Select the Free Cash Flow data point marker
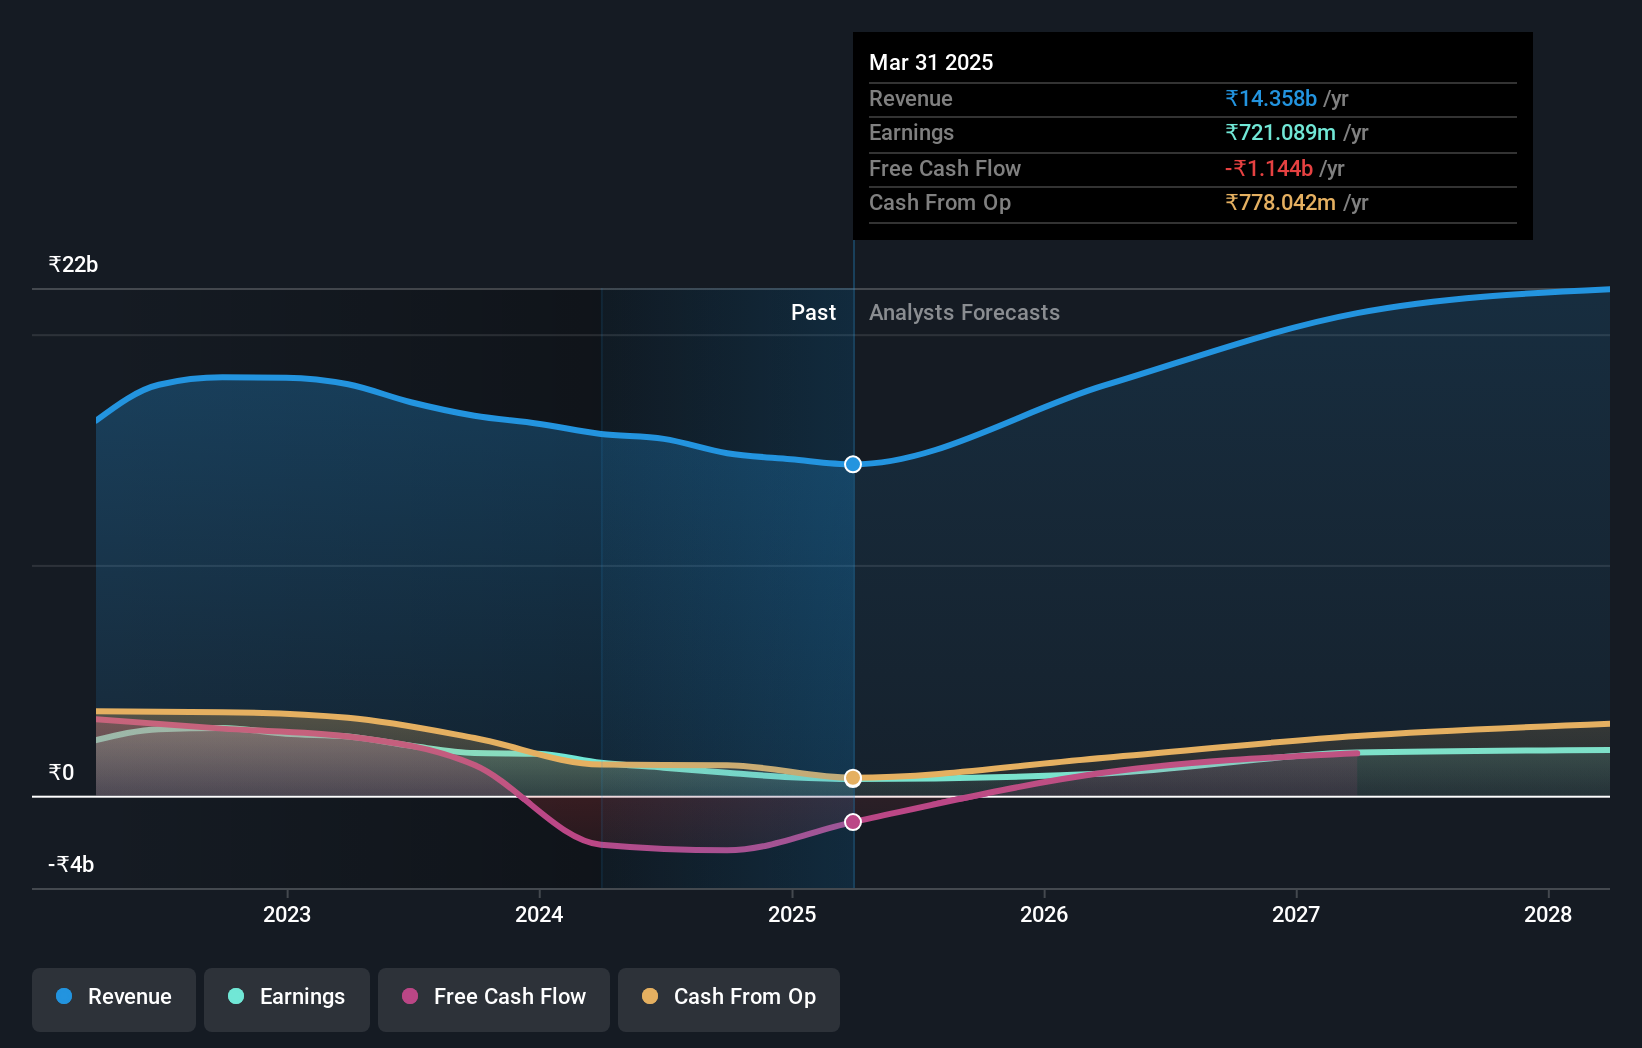The width and height of the screenshot is (1642, 1048). [853, 822]
